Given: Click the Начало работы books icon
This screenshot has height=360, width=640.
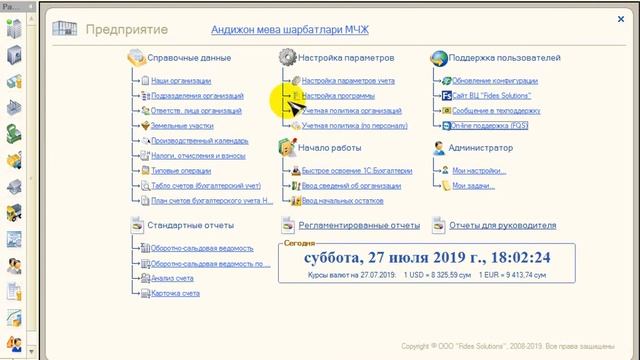Looking at the screenshot, I should coord(287,147).
